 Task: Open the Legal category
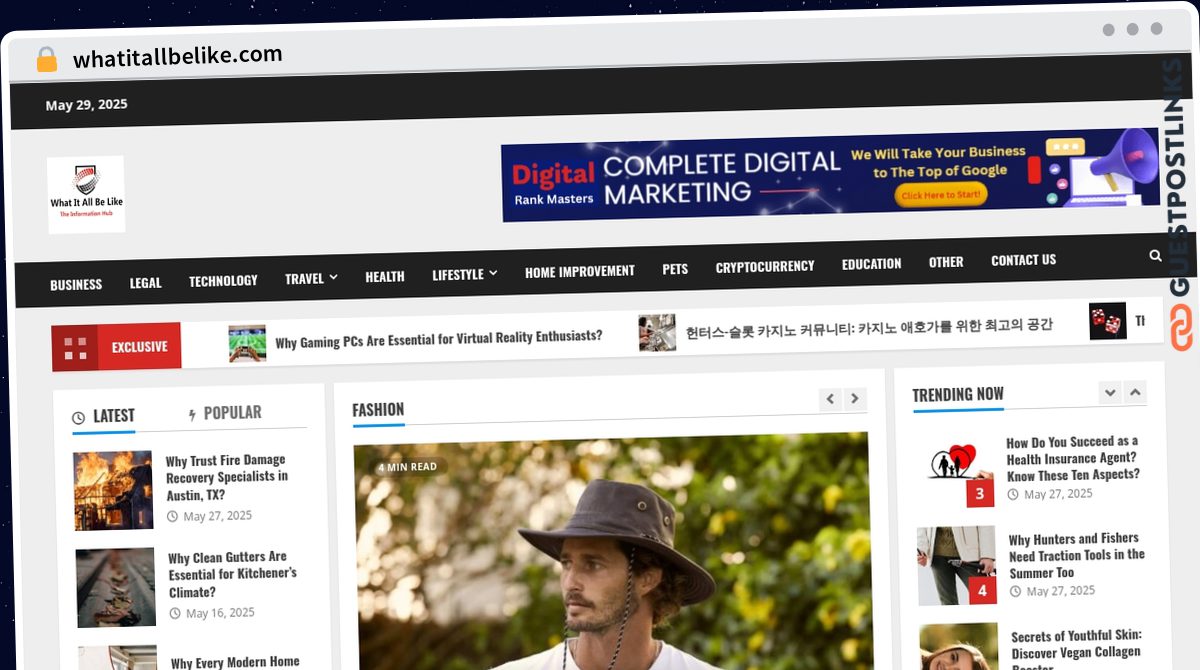pos(145,283)
